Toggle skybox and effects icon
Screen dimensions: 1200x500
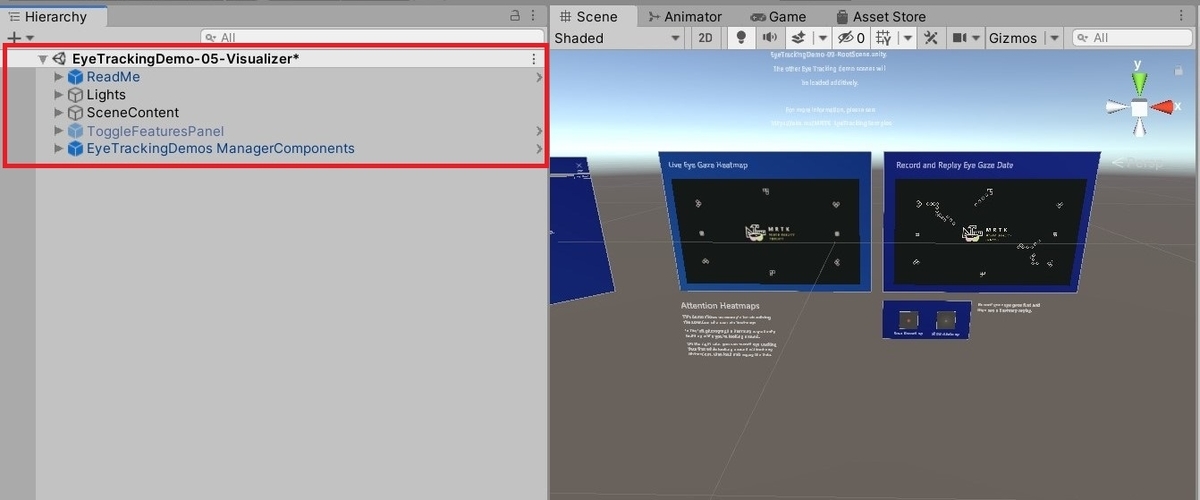[x=797, y=38]
